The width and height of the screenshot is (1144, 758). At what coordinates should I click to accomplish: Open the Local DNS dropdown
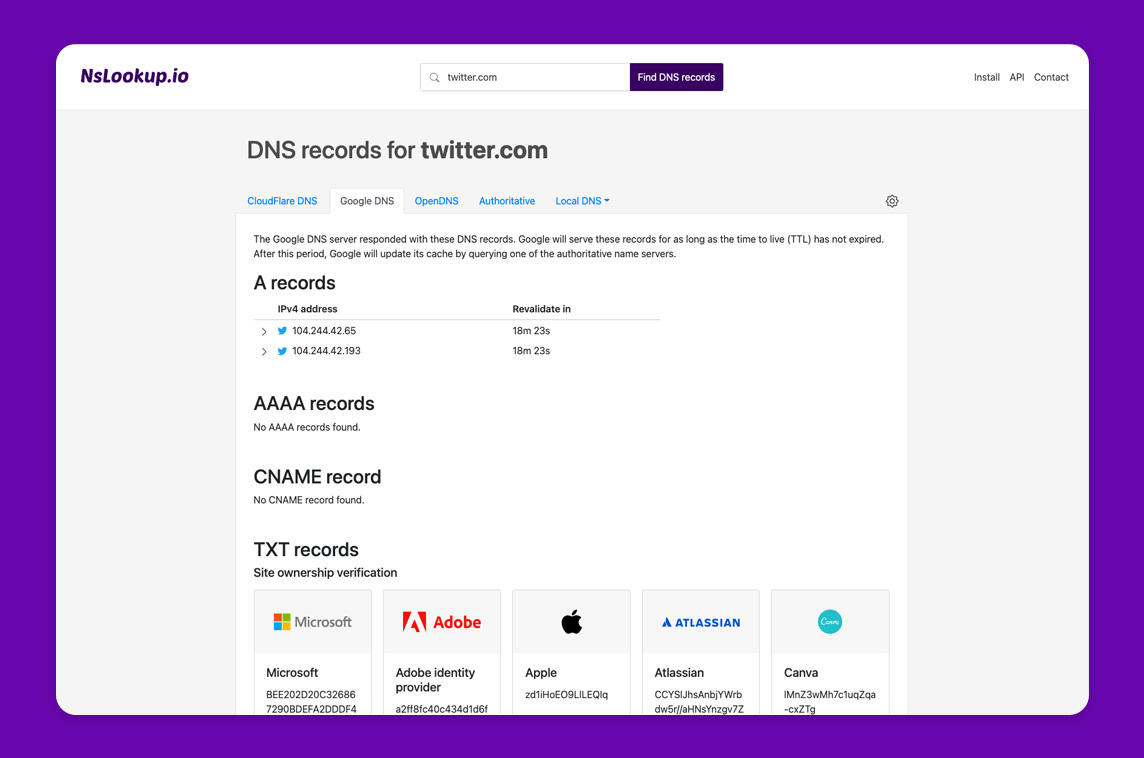click(x=582, y=201)
